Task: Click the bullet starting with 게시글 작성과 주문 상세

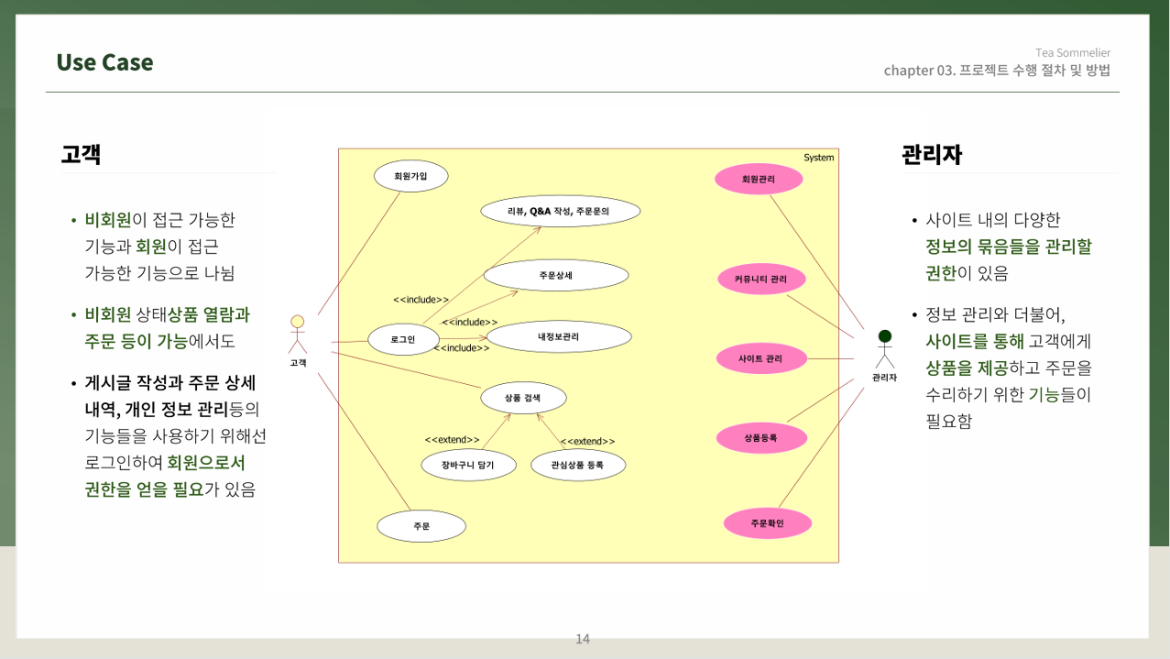Action: pos(169,436)
